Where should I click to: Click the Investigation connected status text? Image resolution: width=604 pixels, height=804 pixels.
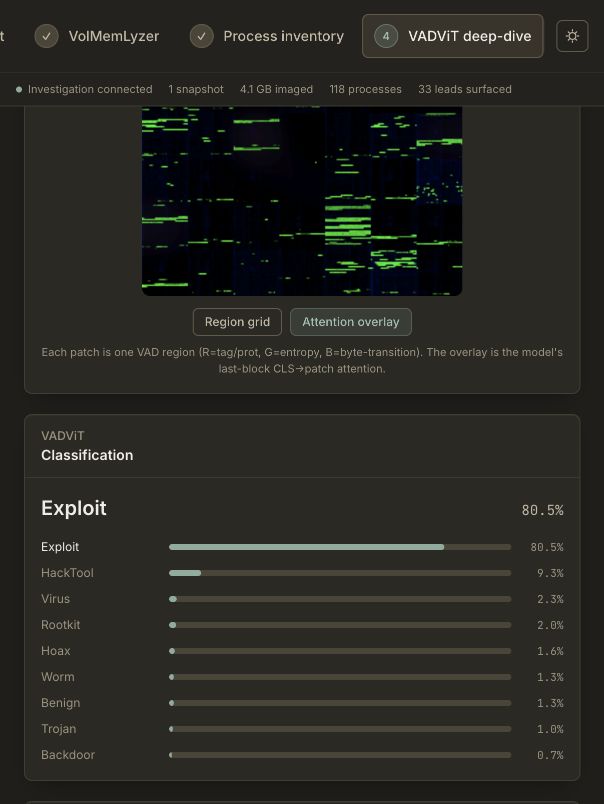(90, 89)
